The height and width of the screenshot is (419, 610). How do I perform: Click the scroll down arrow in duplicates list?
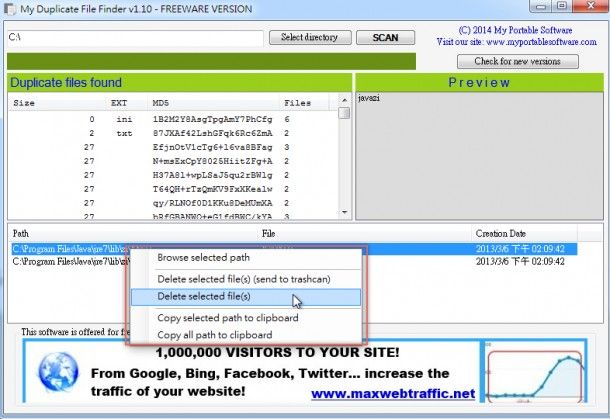coord(344,212)
